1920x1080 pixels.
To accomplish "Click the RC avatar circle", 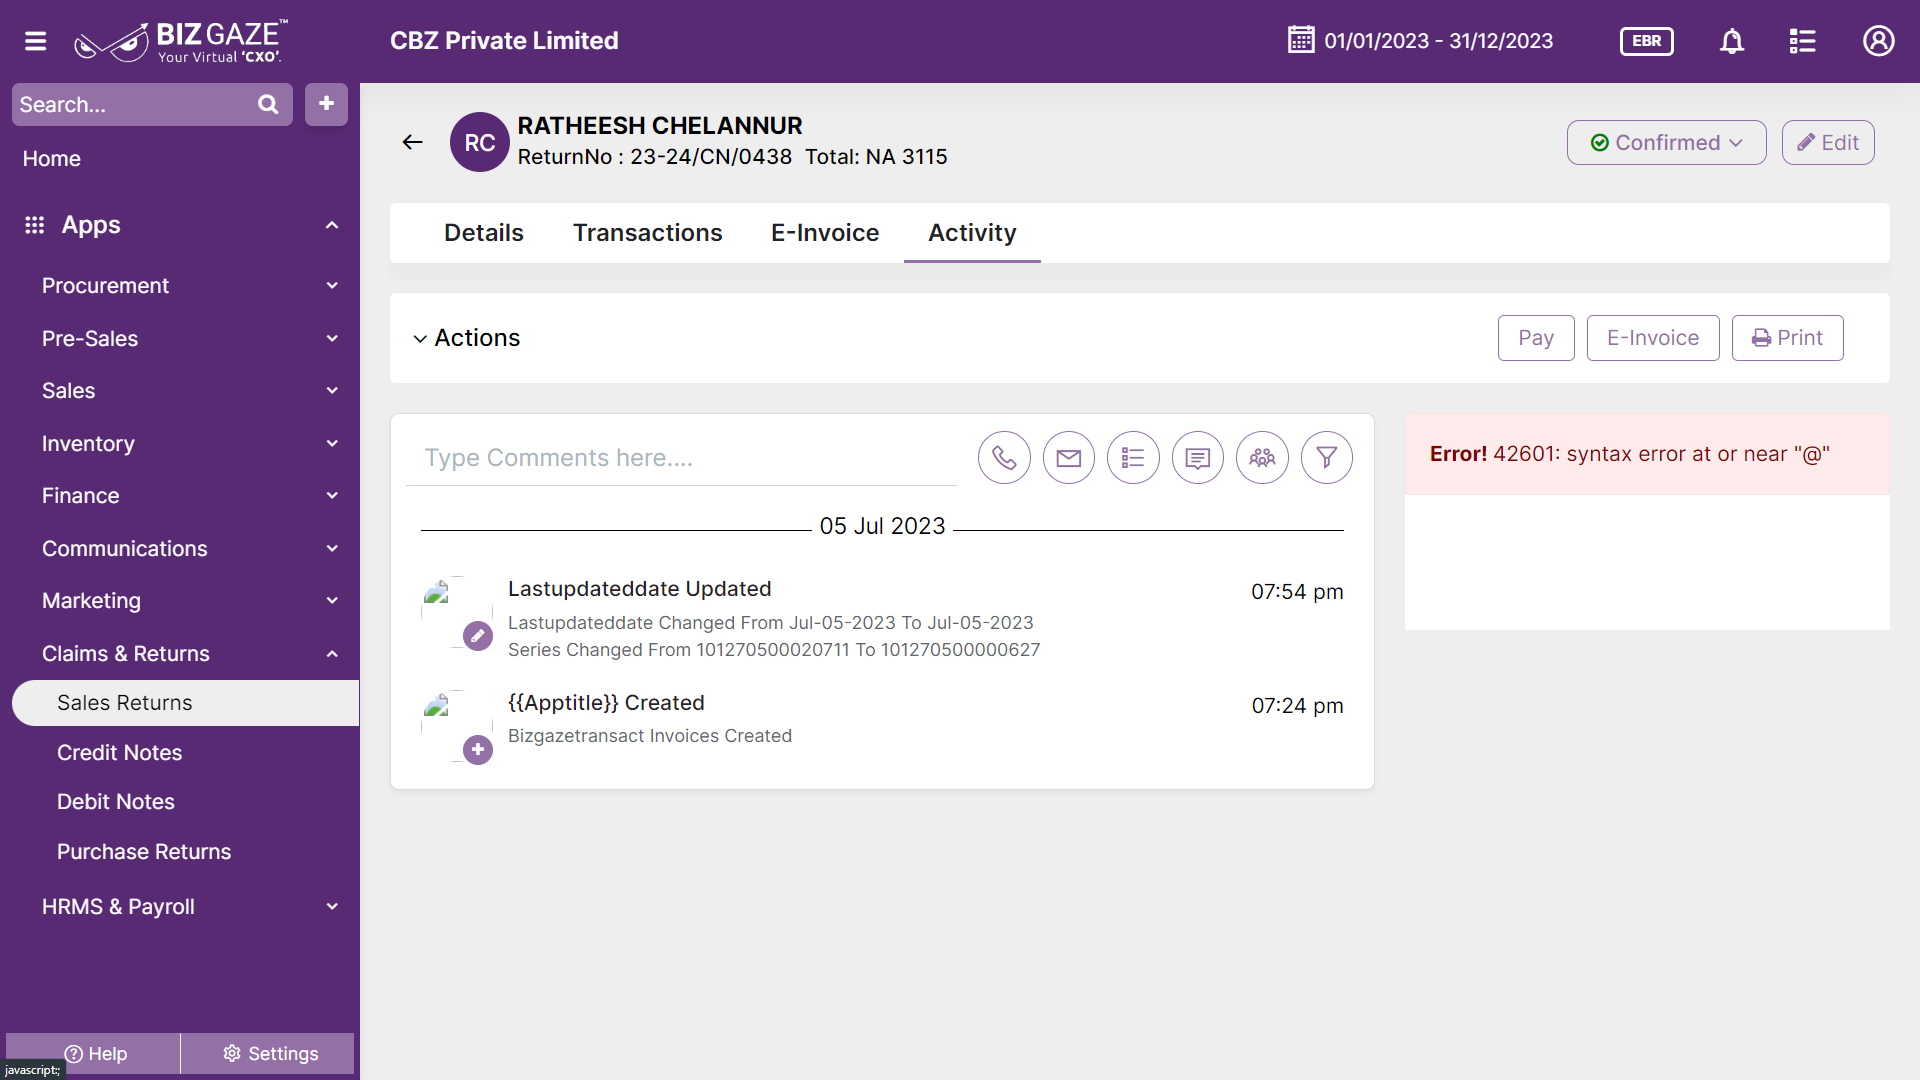I will pyautogui.click(x=480, y=142).
